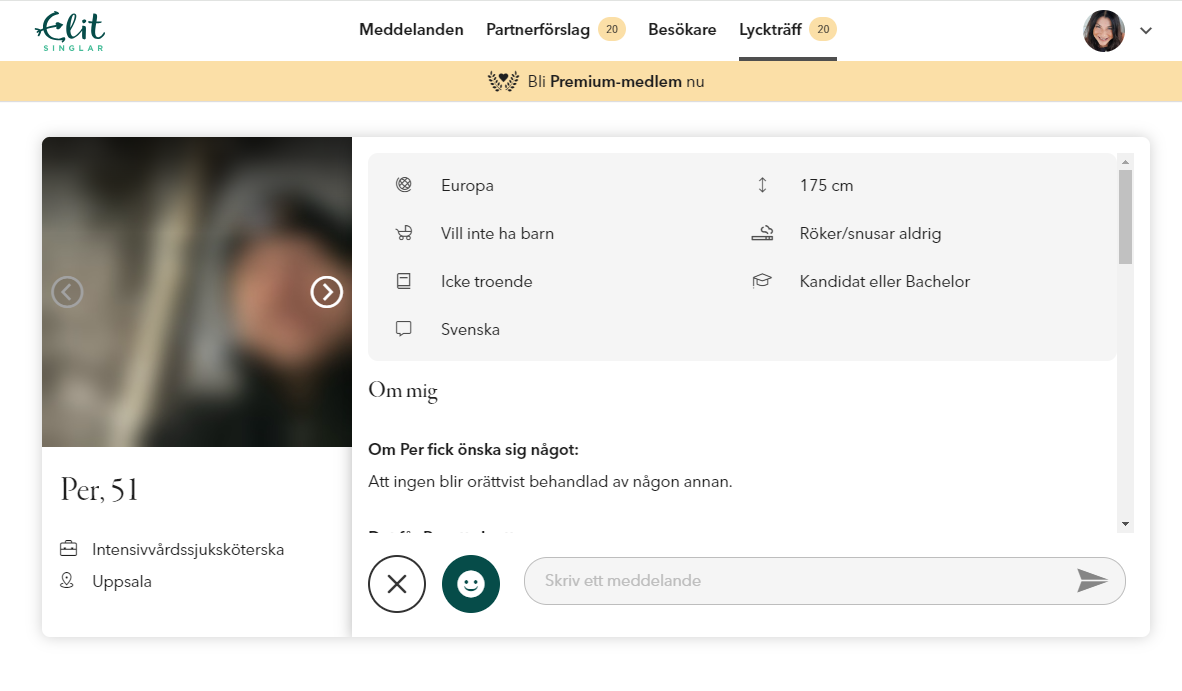Click the Icke troende text
The height and width of the screenshot is (691, 1182).
pyautogui.click(x=486, y=282)
